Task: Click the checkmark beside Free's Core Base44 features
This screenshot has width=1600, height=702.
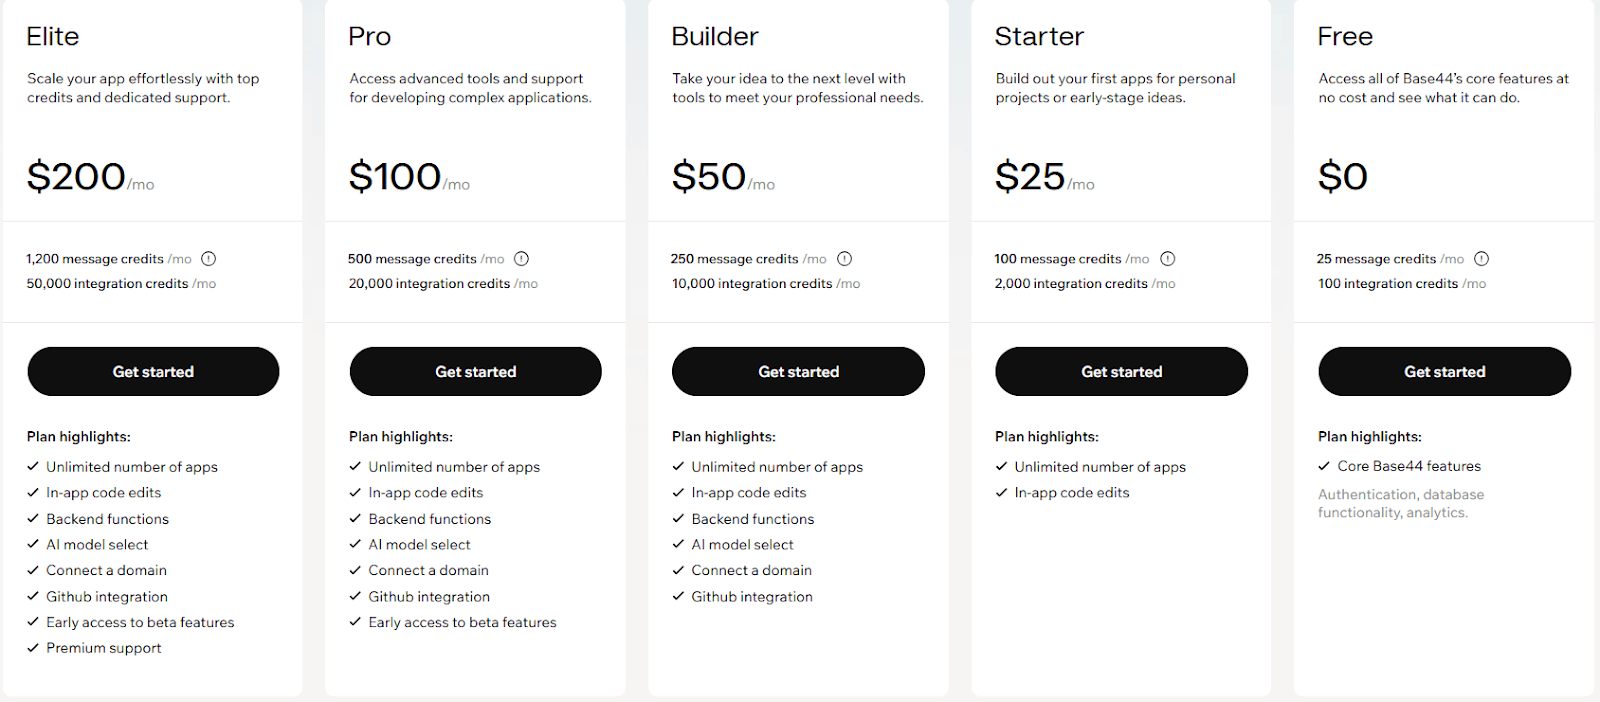Action: pyautogui.click(x=1324, y=466)
